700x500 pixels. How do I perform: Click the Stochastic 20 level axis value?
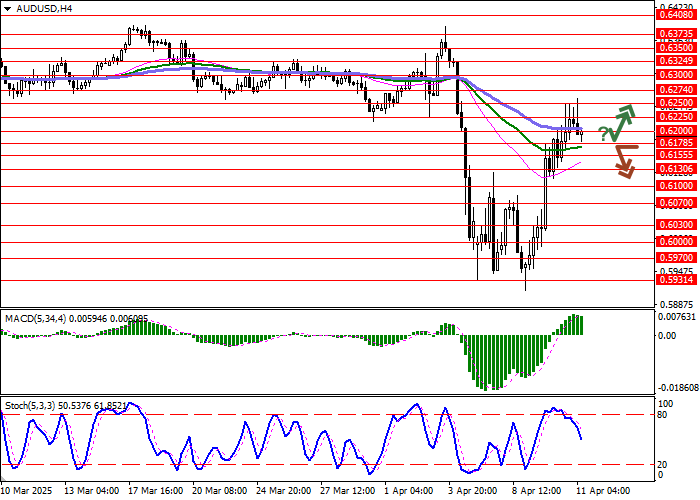point(663,464)
